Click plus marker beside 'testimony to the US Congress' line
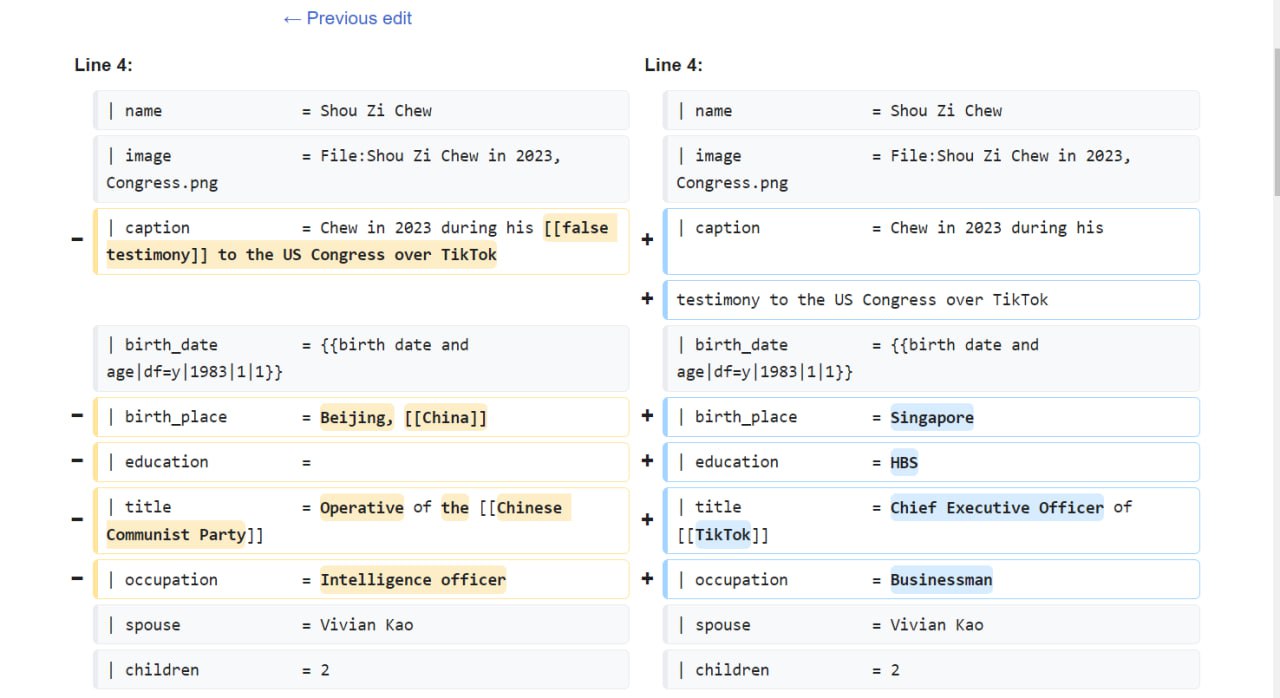The width and height of the screenshot is (1280, 698). click(x=647, y=298)
